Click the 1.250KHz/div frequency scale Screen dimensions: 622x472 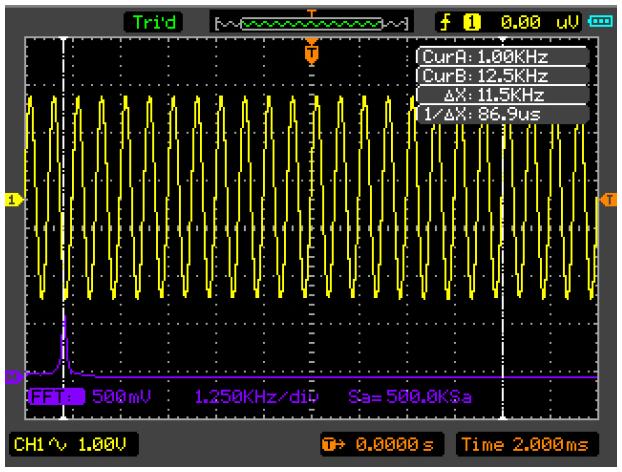point(257,397)
